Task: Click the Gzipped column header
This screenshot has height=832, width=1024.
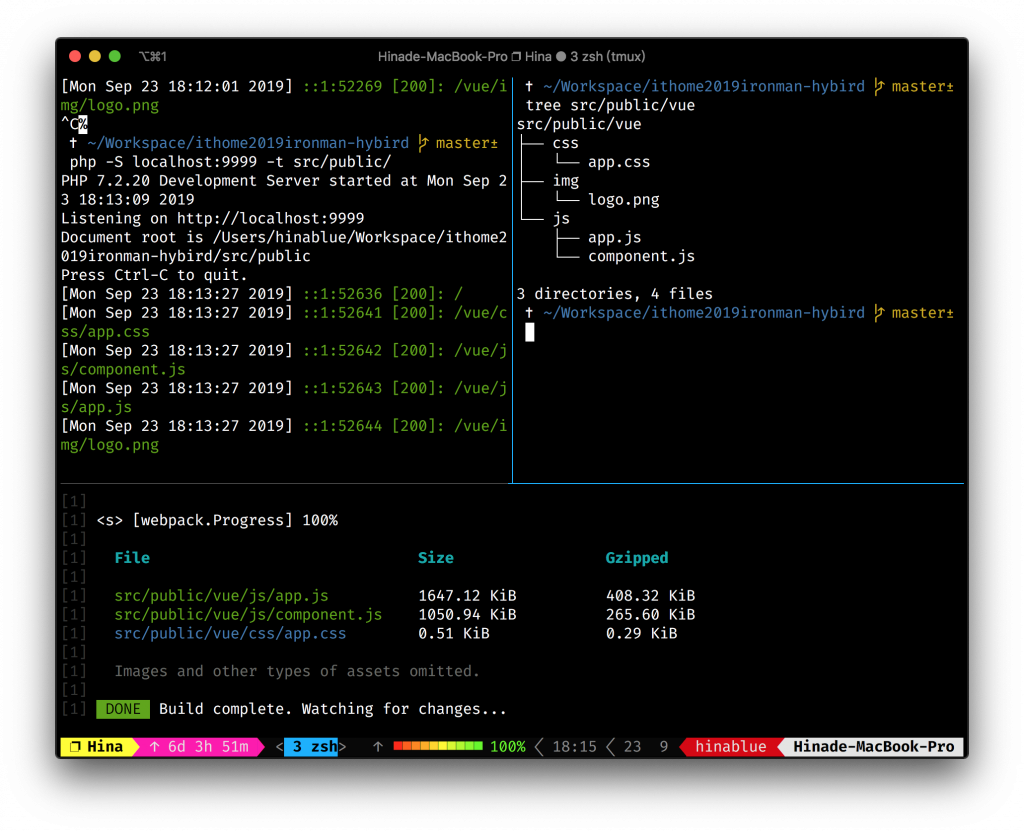Action: pos(637,558)
